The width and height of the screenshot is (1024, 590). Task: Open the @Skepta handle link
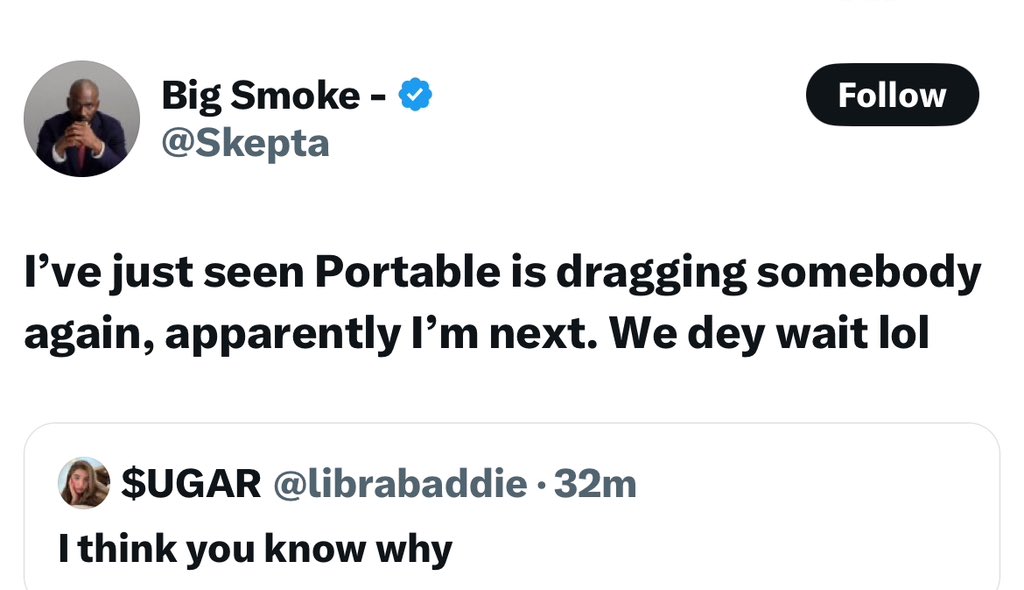(245, 142)
